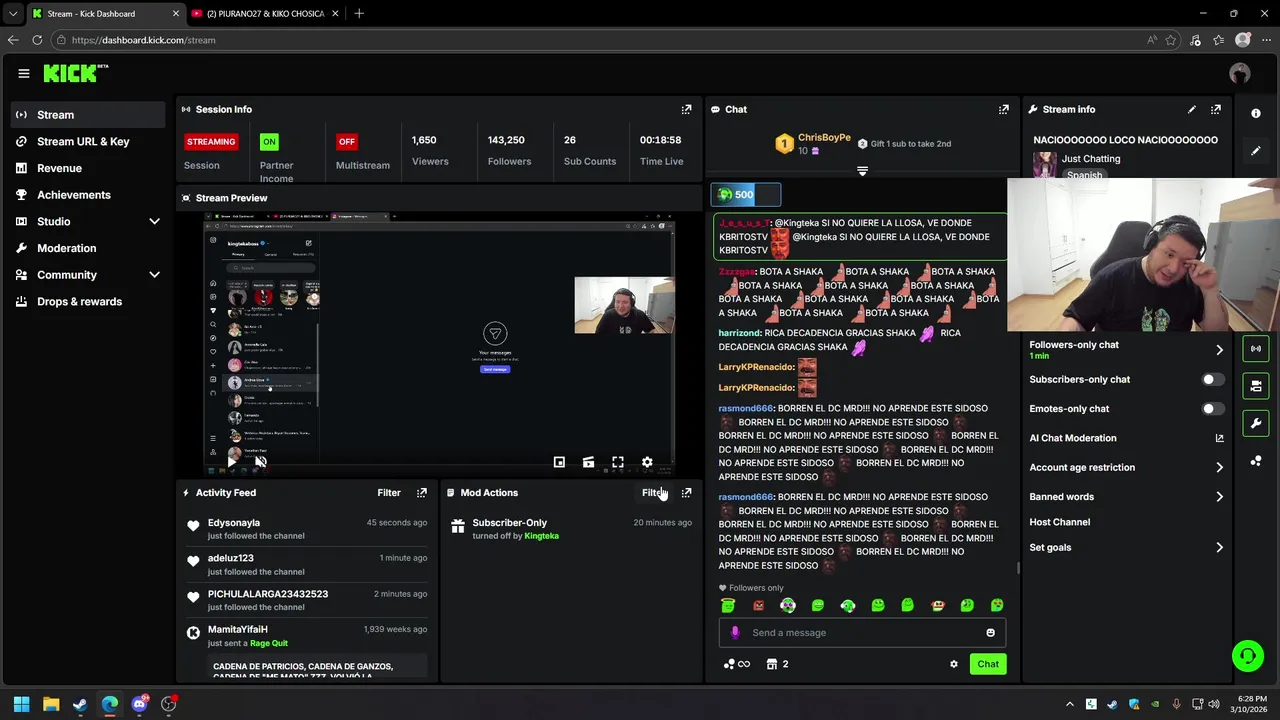Viewport: 1280px width, 720px height.
Task: Open the Revenue page
Action: 88,168
